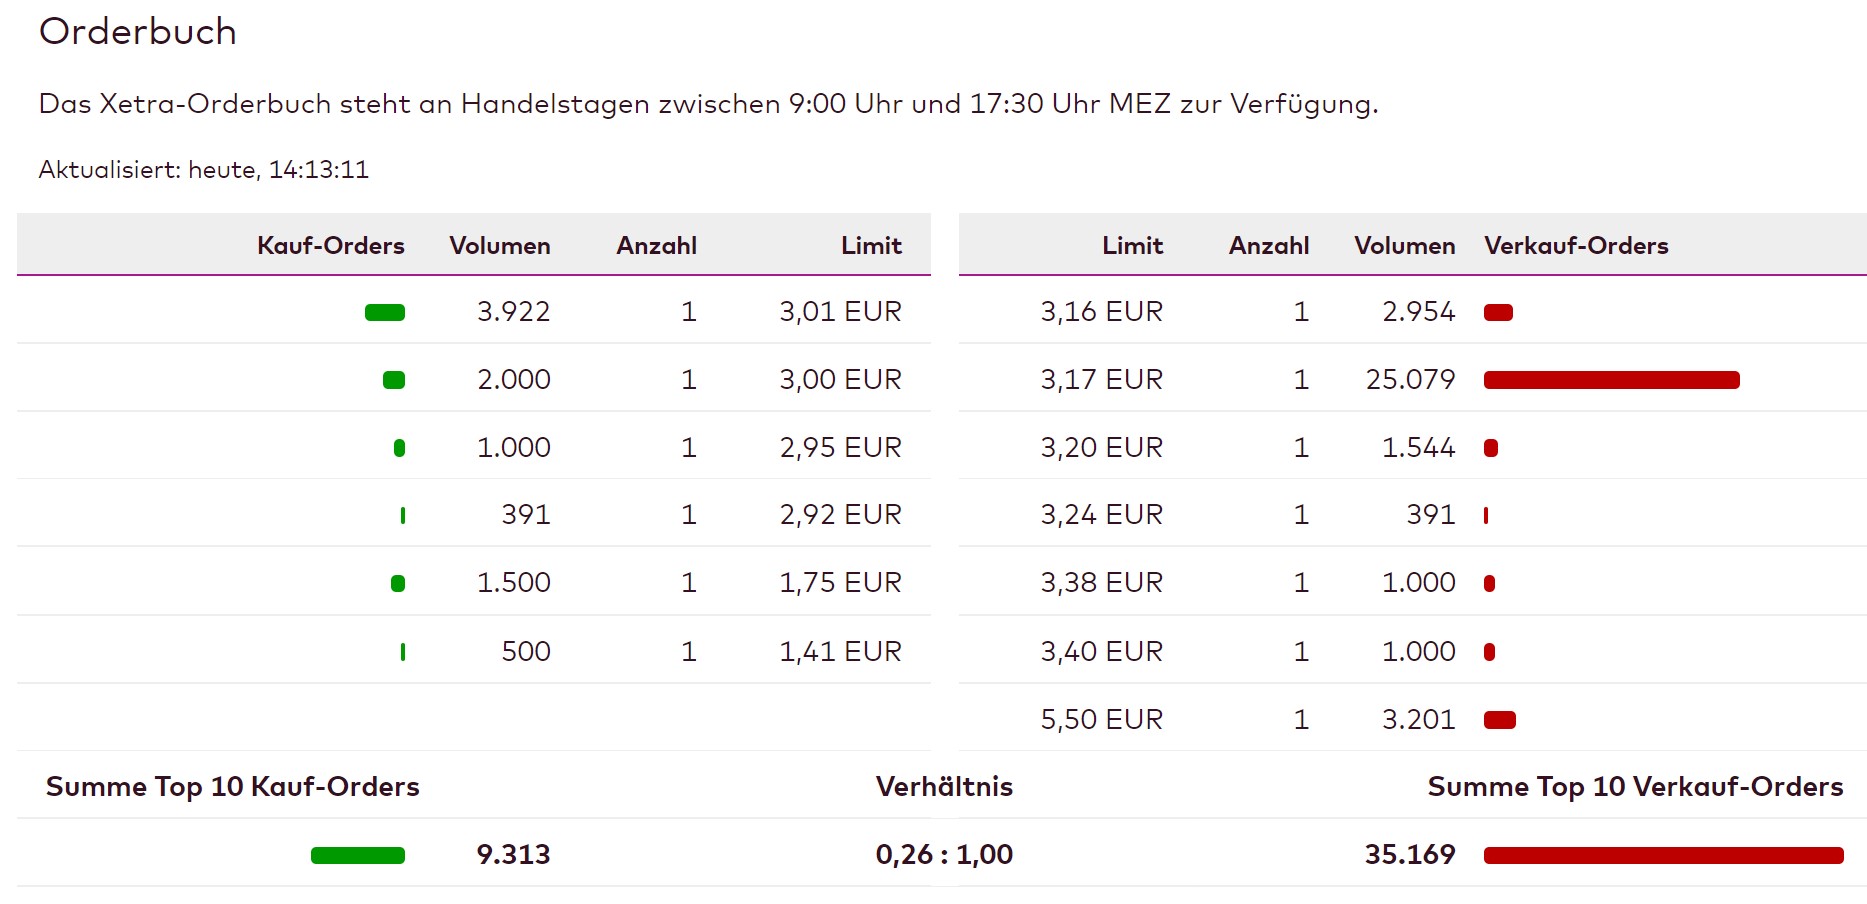The height and width of the screenshot is (904, 1867).
Task: Click the Aktualisiert timestamp line
Action: (204, 170)
